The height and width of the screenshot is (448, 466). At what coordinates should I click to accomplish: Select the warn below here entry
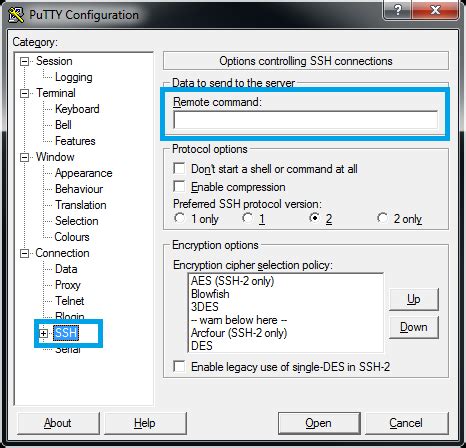(x=239, y=320)
